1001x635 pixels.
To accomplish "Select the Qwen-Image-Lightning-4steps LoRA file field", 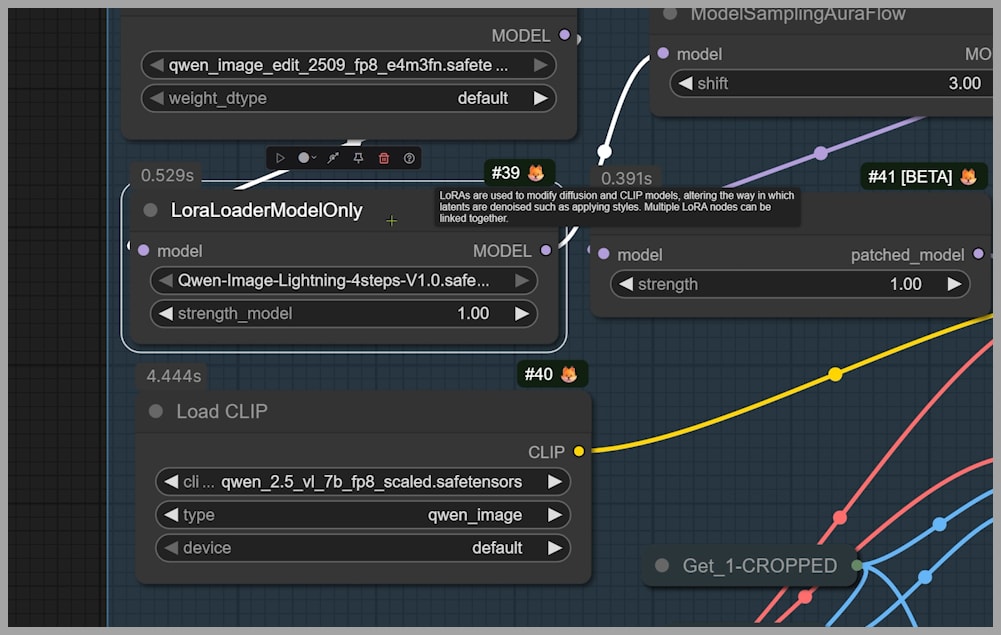I will [x=343, y=281].
